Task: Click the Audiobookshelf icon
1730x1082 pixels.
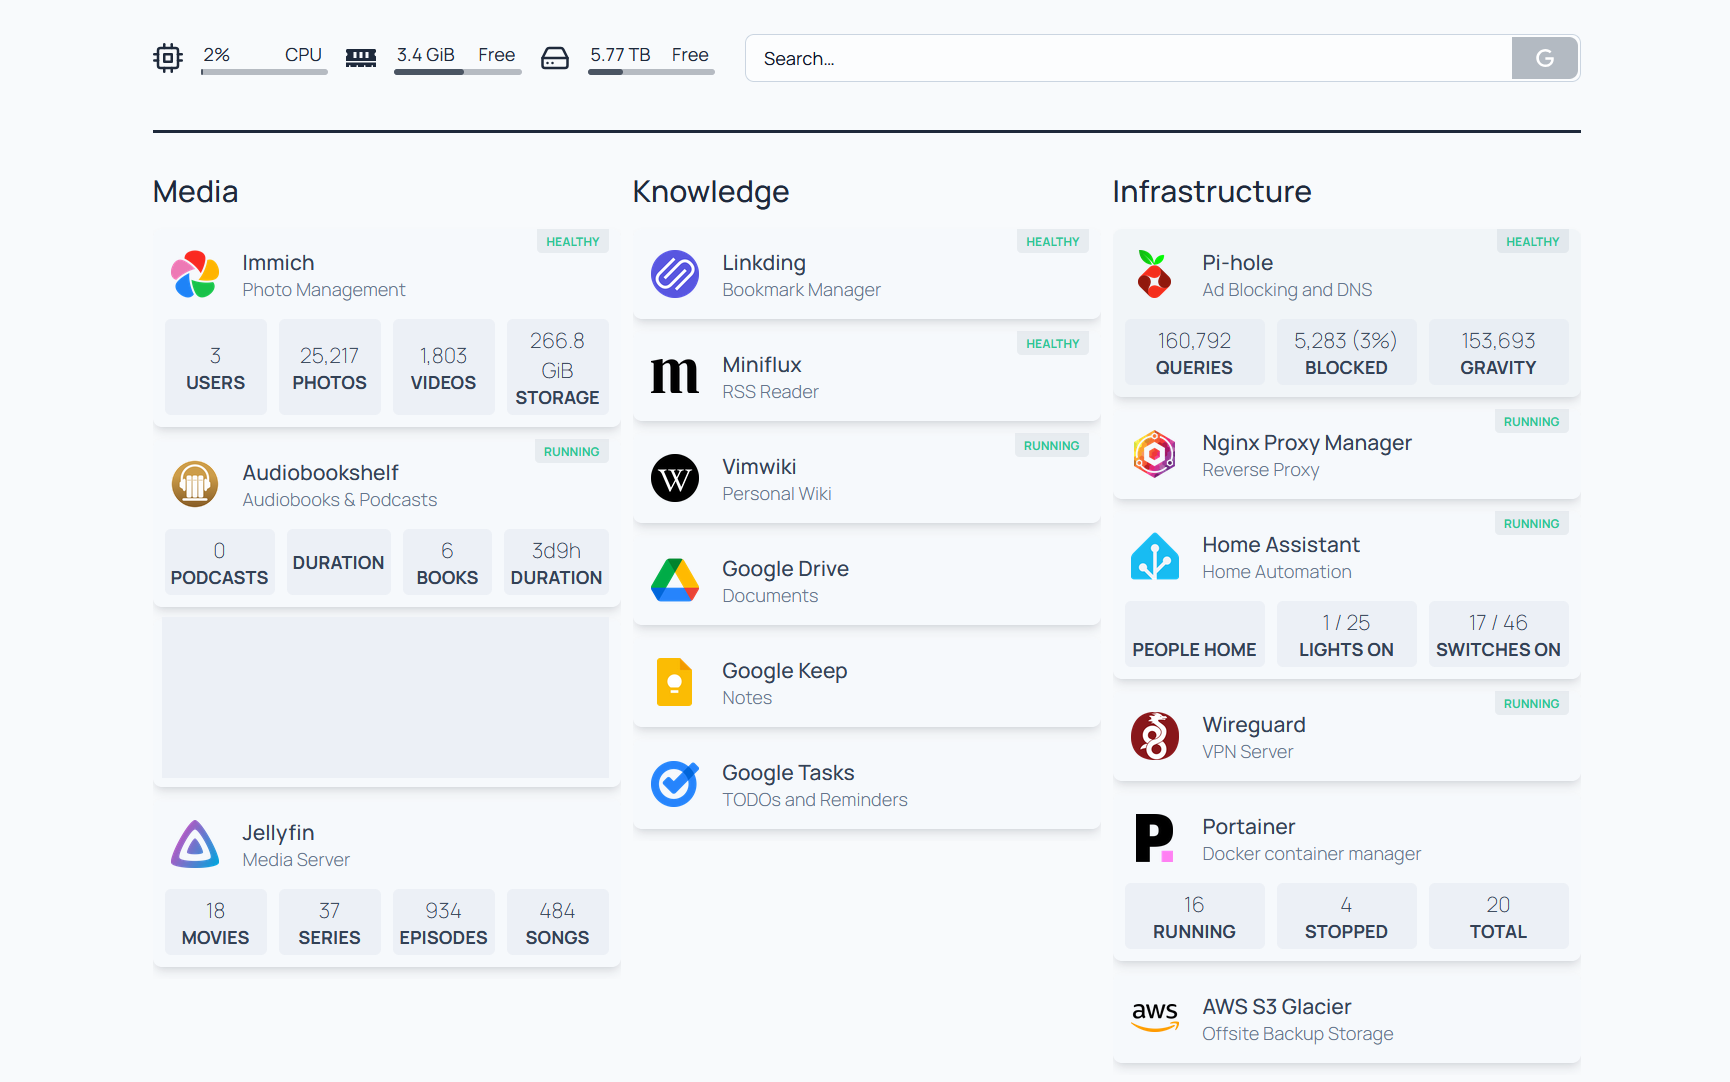Action: 195,484
